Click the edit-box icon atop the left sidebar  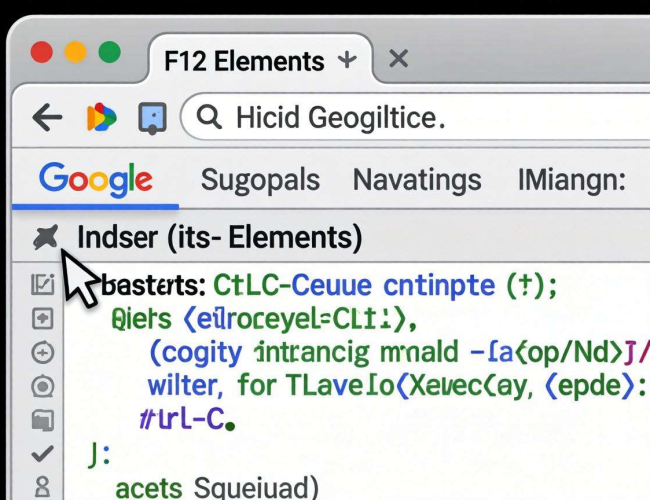42,286
